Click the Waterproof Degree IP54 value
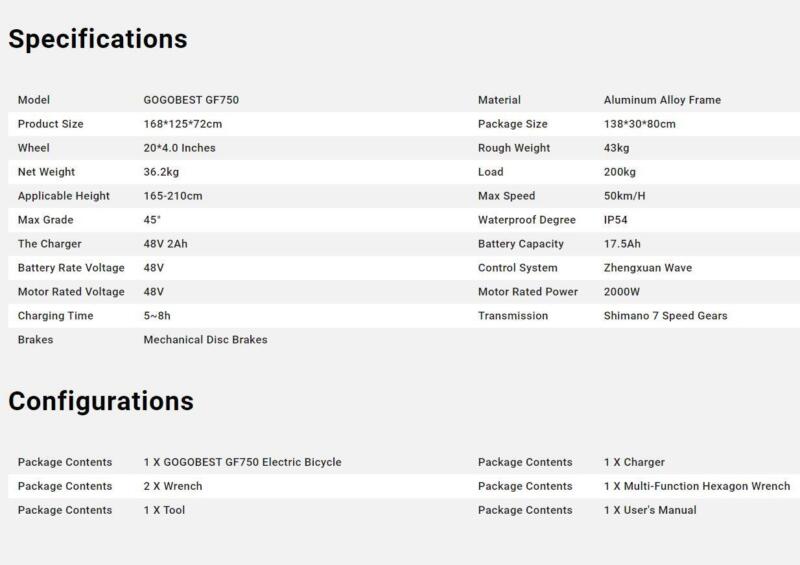 pos(616,220)
